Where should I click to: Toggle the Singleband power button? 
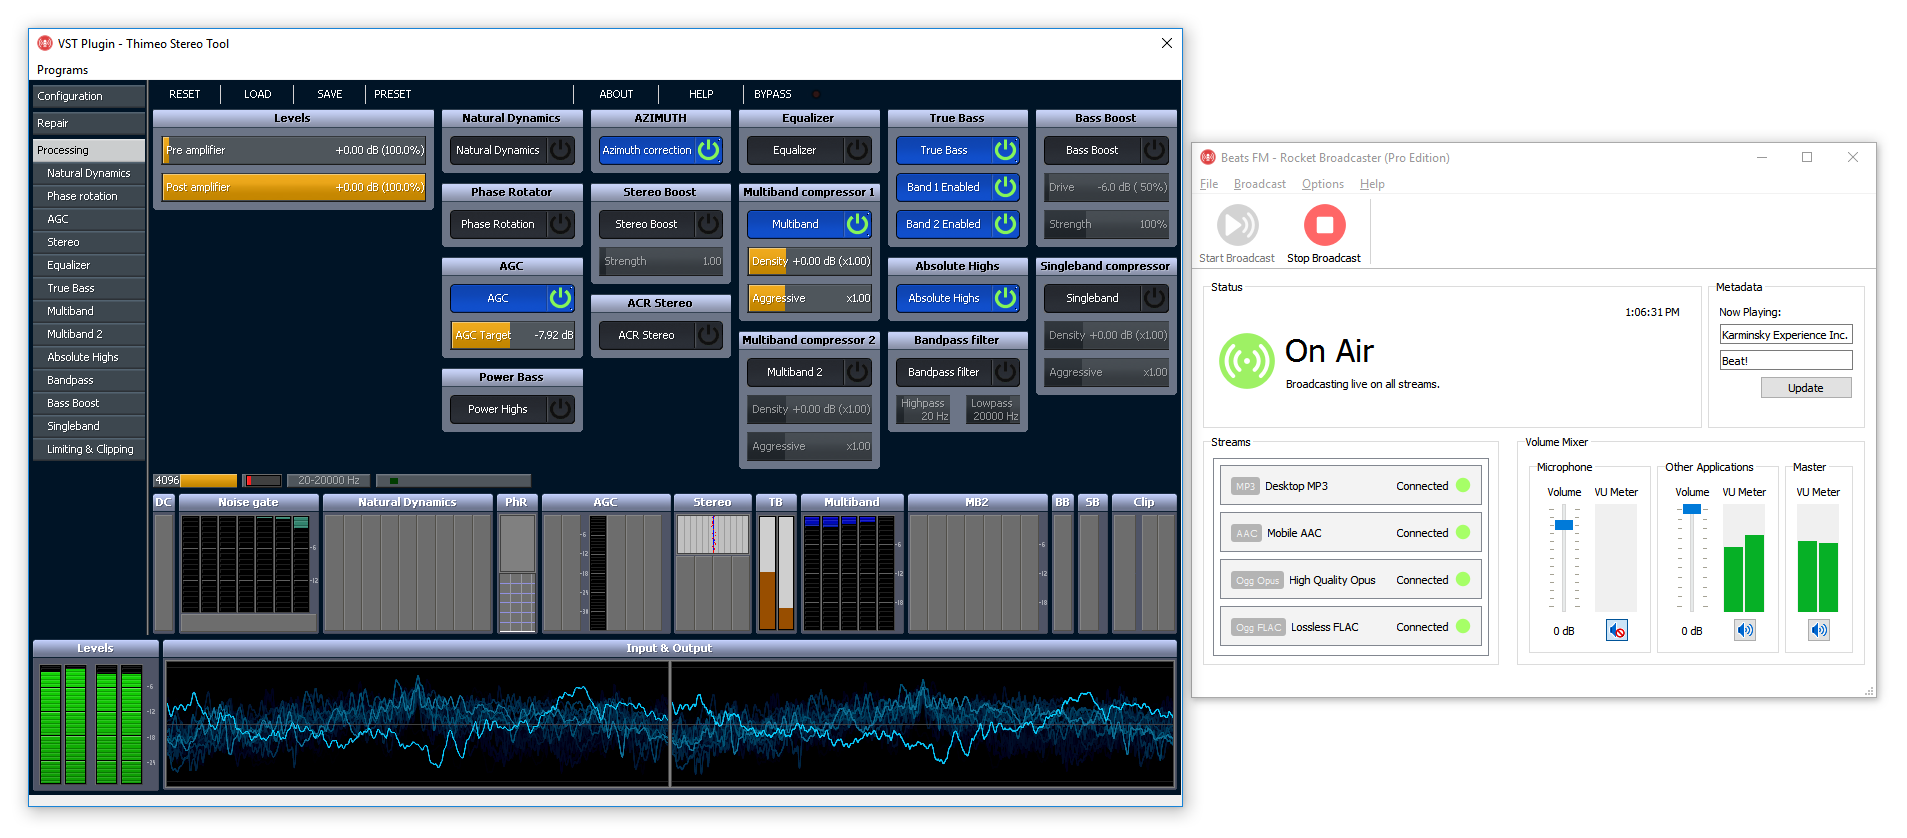coord(1154,298)
